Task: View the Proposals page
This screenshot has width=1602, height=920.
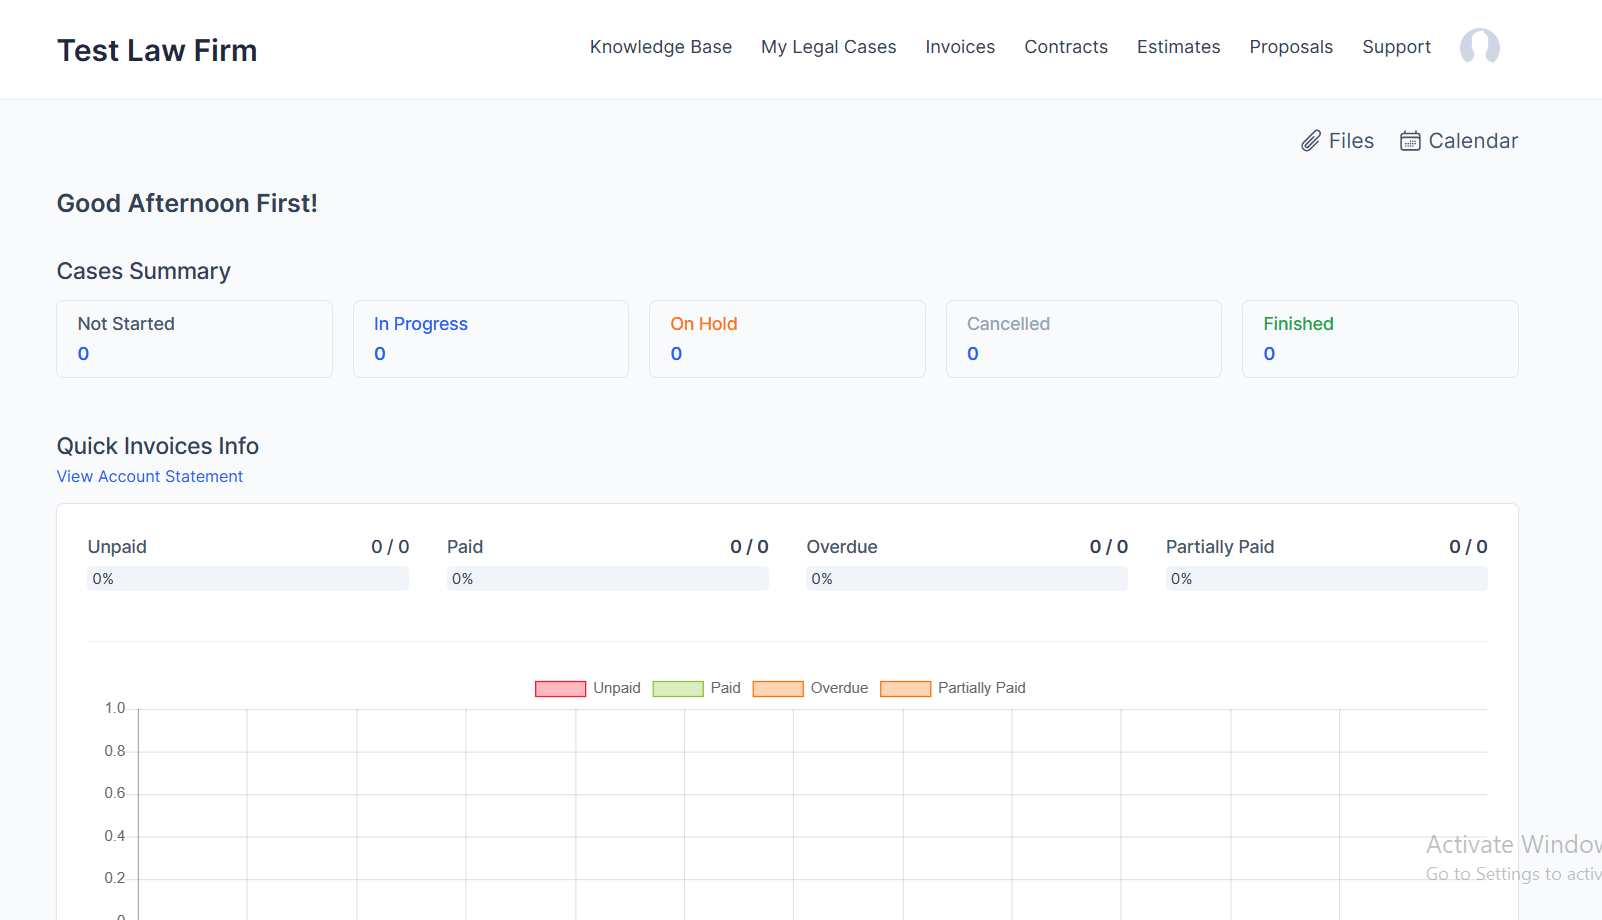Action: click(1291, 46)
